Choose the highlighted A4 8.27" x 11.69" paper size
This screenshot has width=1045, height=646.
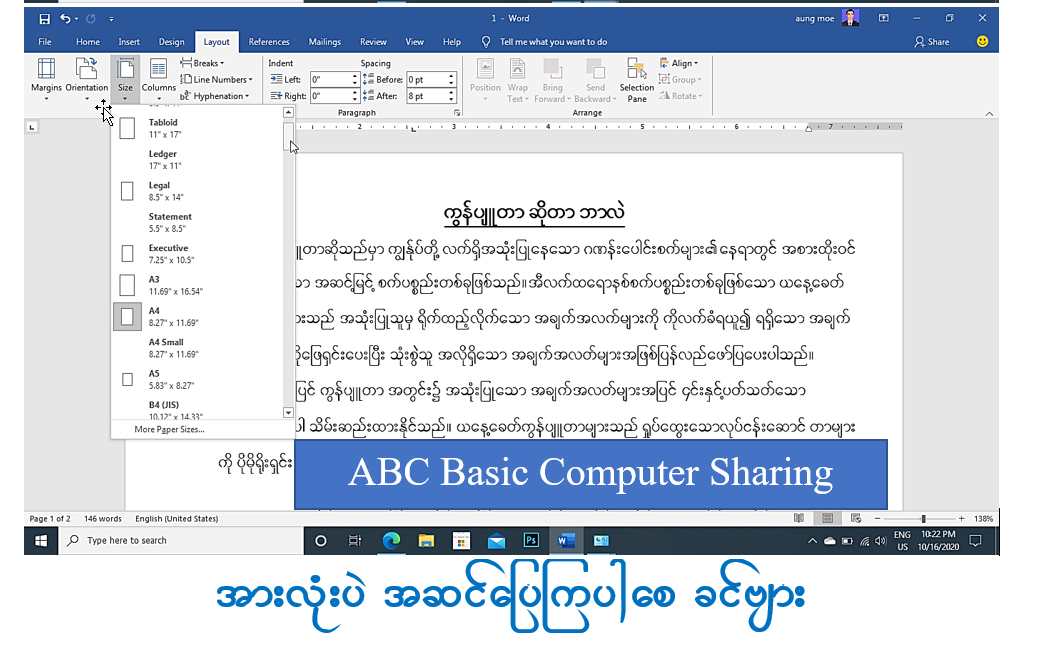tap(197, 316)
